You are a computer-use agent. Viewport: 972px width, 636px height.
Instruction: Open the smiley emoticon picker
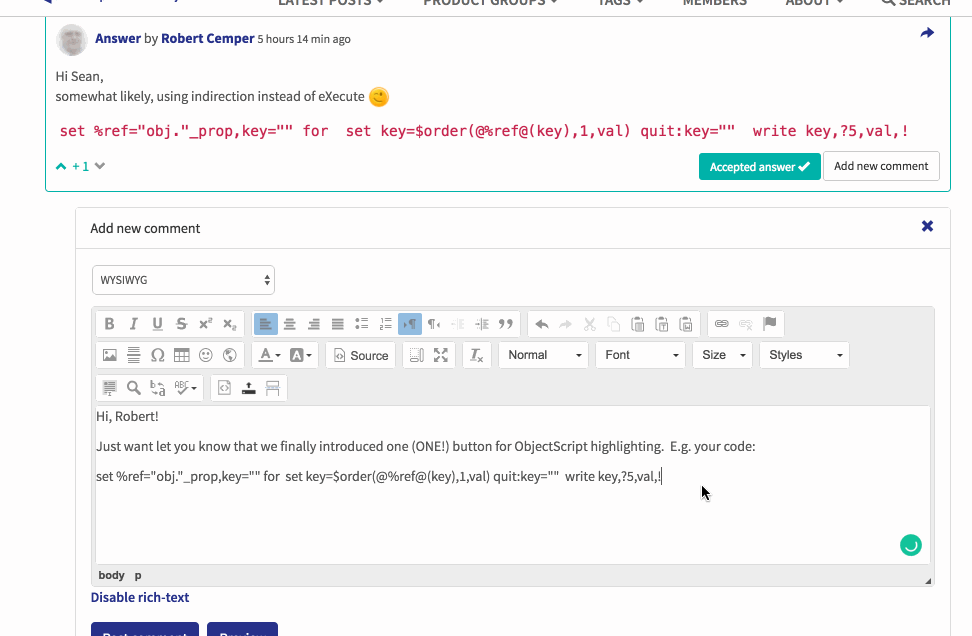pyautogui.click(x=206, y=355)
